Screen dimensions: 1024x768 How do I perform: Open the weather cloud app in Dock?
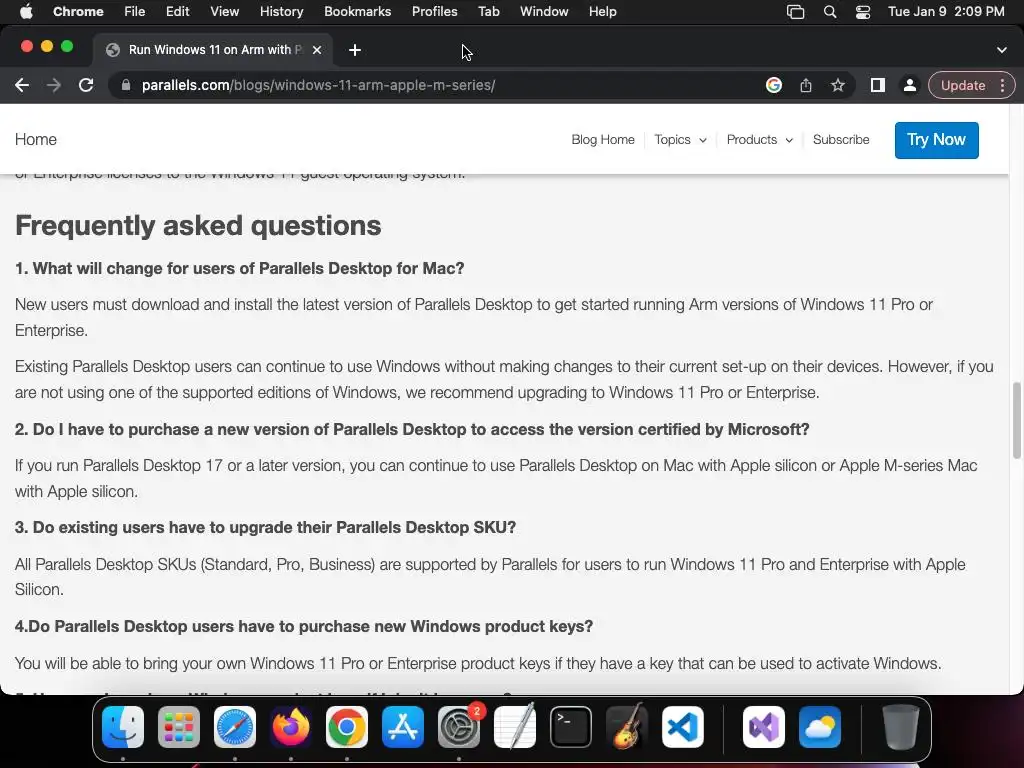pos(820,727)
